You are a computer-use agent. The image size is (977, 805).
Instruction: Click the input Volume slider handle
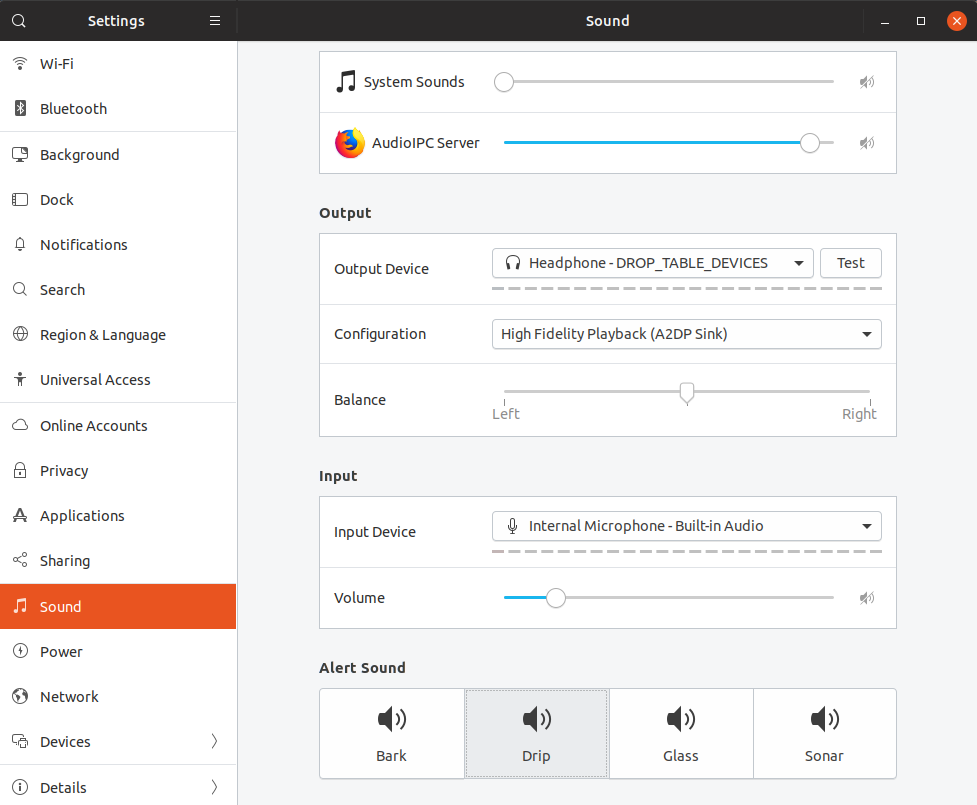[556, 598]
